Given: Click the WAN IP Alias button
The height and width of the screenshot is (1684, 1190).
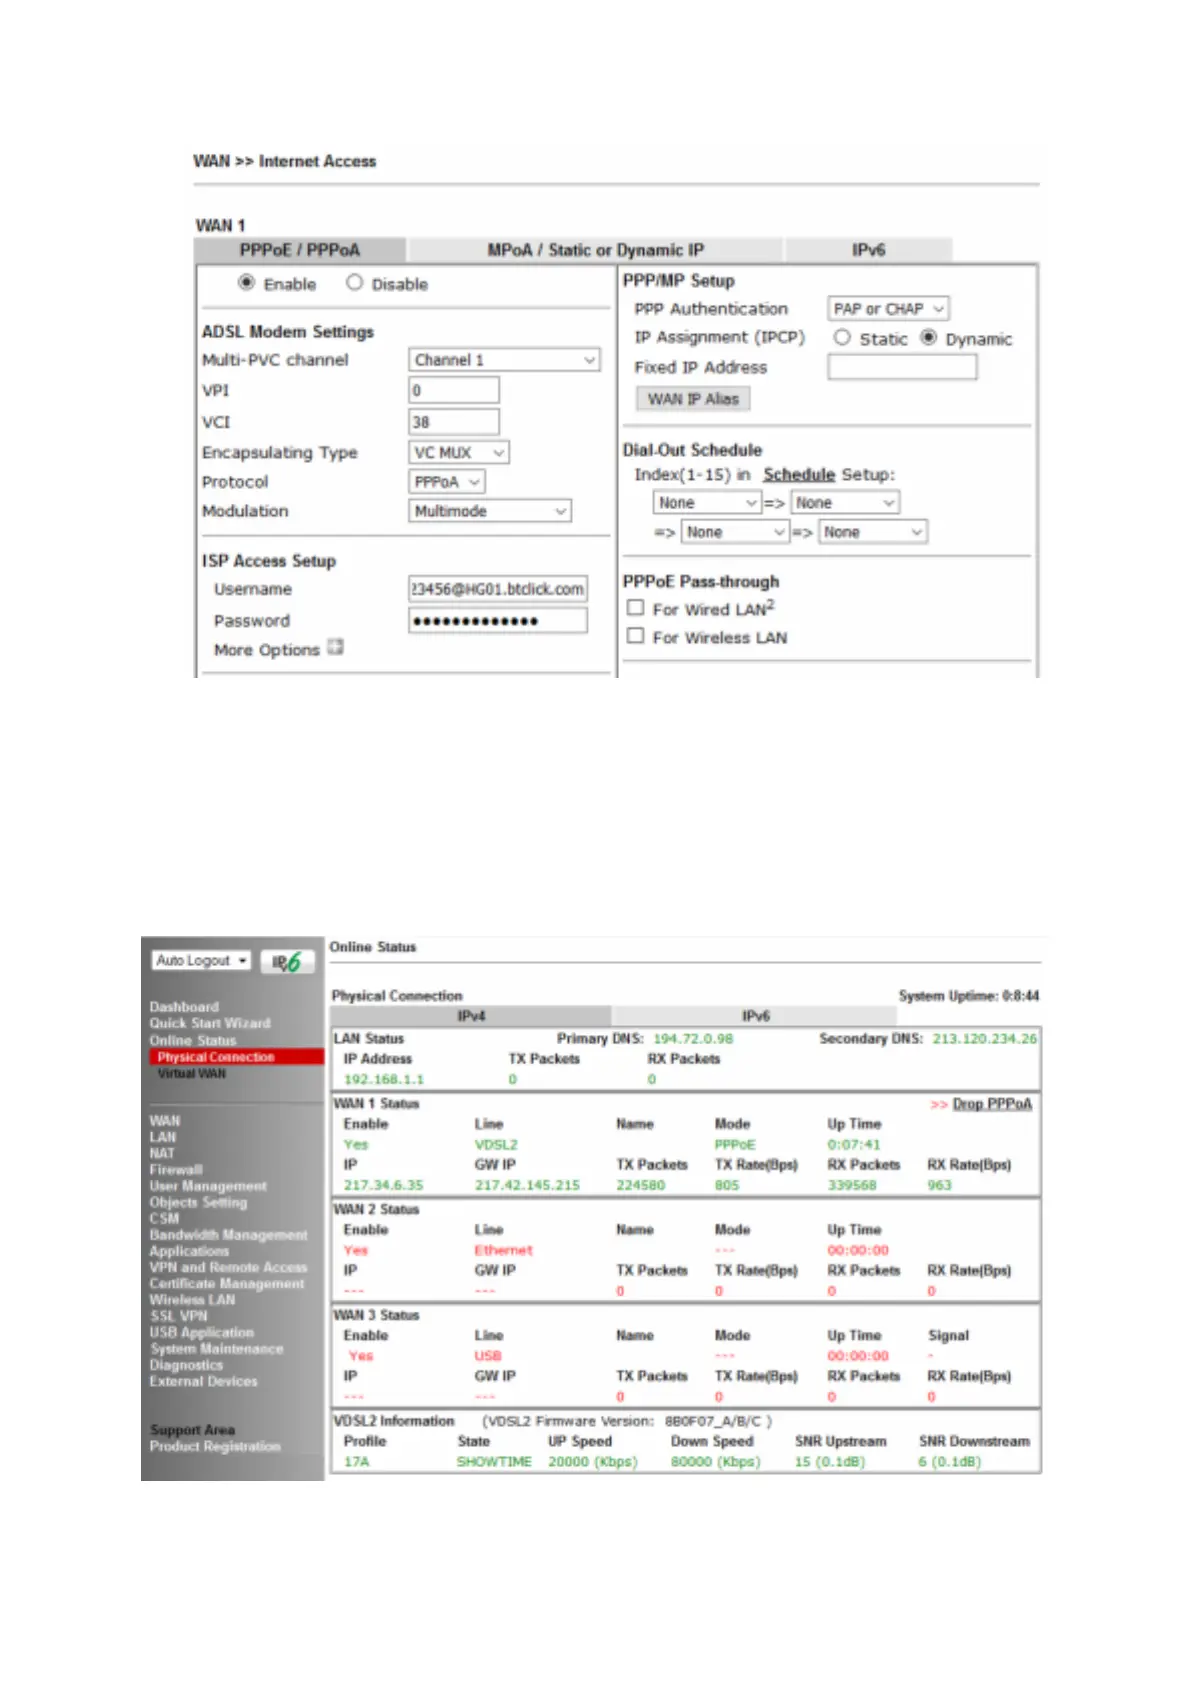Looking at the screenshot, I should click(x=693, y=399).
